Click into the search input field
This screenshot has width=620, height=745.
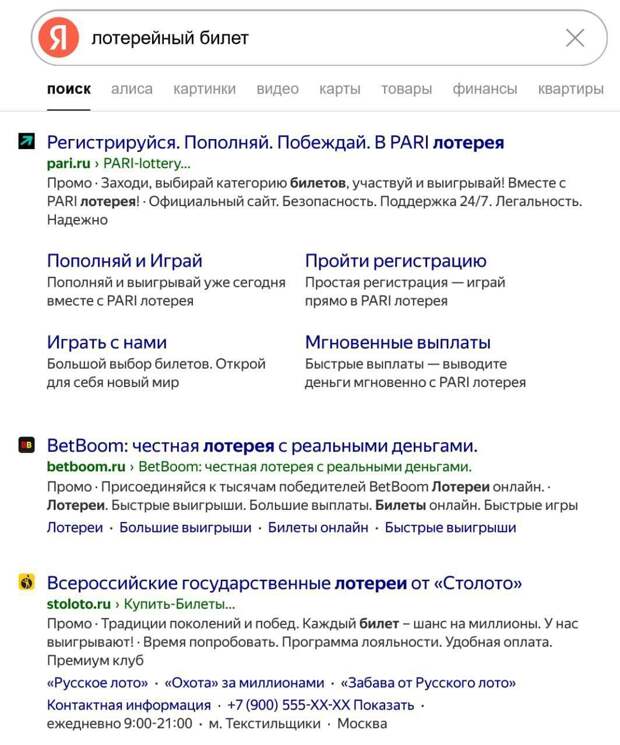(323, 38)
